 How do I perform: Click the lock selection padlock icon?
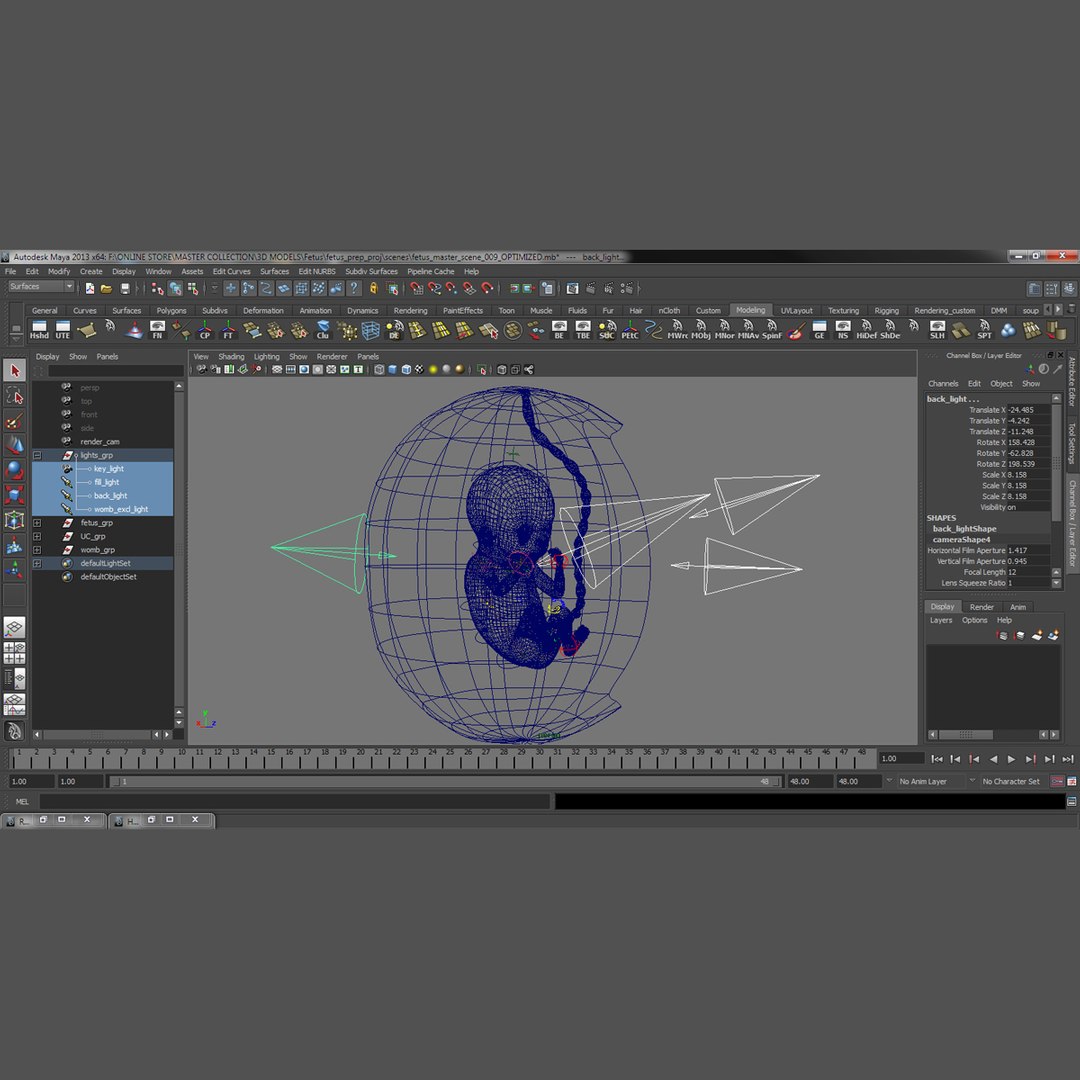click(x=373, y=289)
